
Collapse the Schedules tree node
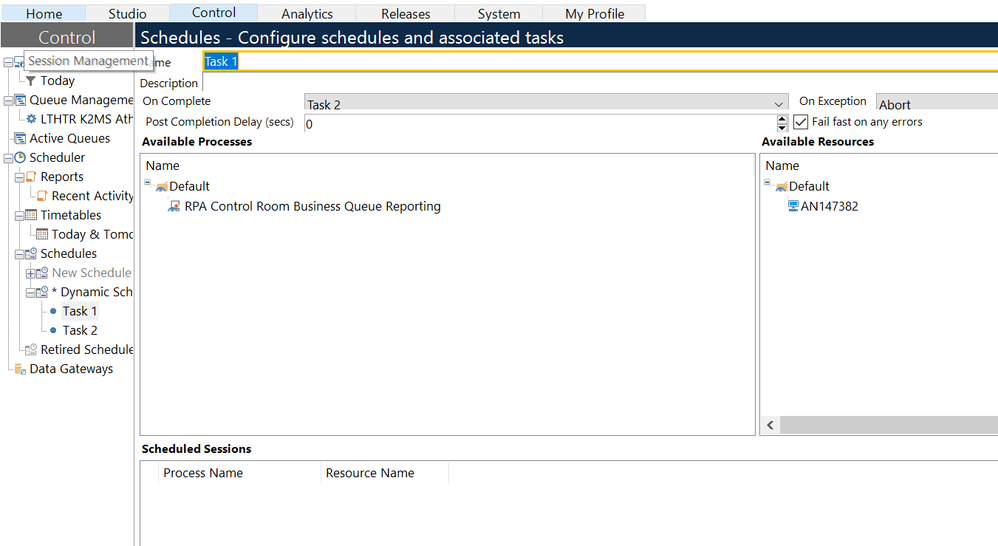tap(19, 254)
